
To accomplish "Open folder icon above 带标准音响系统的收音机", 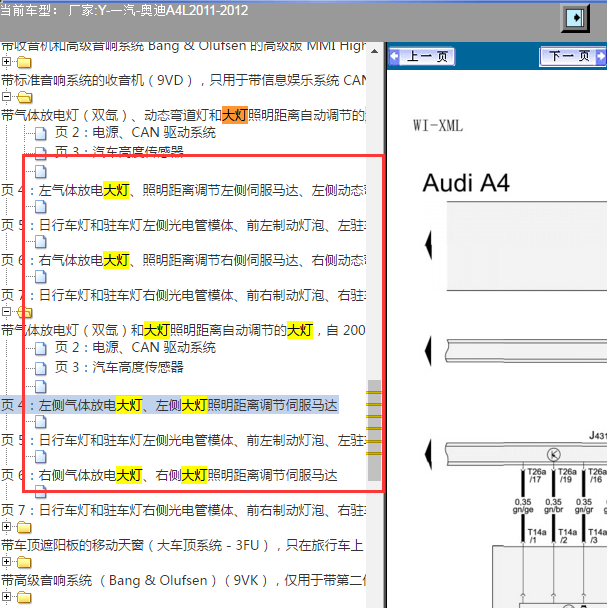I will tap(24, 62).
